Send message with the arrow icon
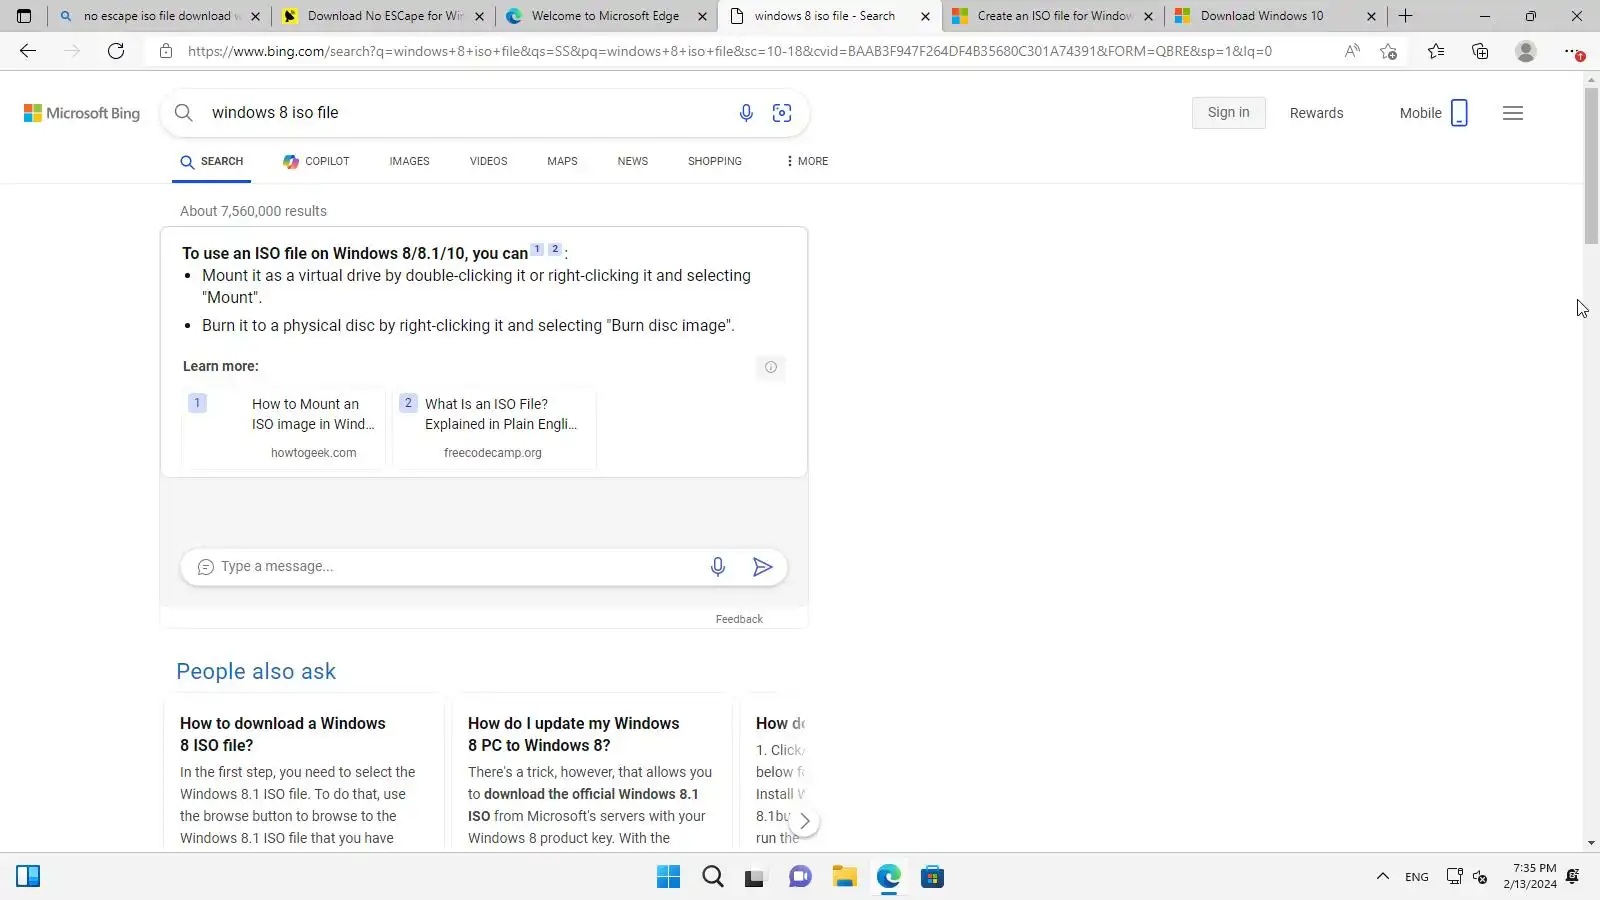This screenshot has height=900, width=1600. tap(763, 567)
